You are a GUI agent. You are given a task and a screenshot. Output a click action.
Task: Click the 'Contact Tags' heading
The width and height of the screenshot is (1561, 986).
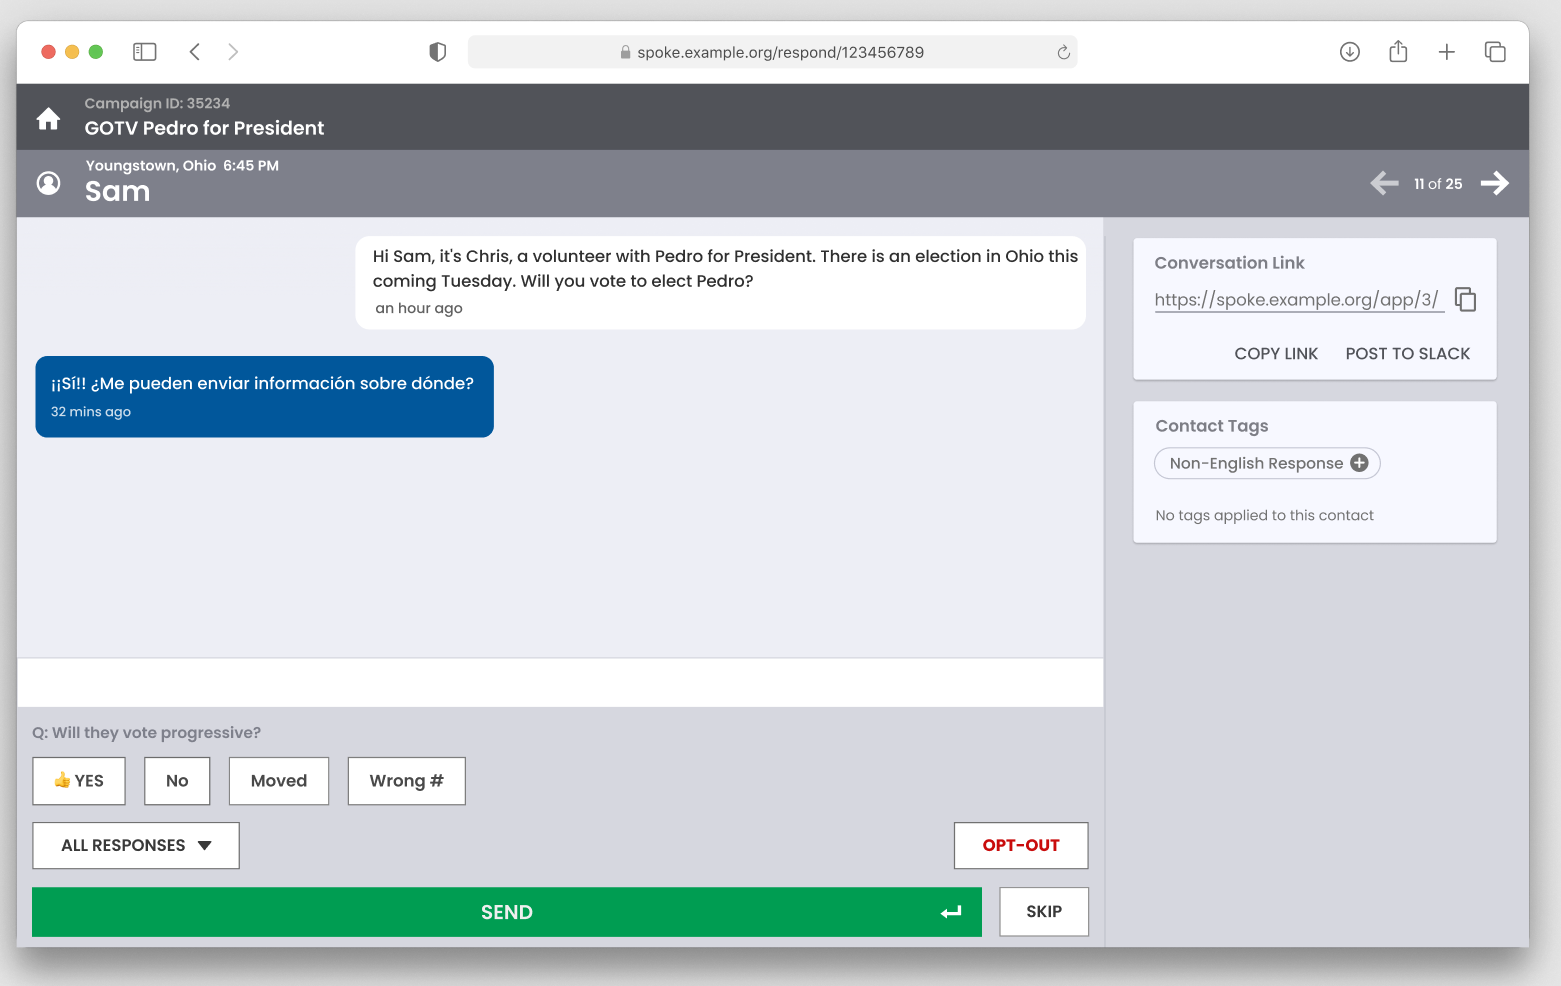pyautogui.click(x=1211, y=426)
